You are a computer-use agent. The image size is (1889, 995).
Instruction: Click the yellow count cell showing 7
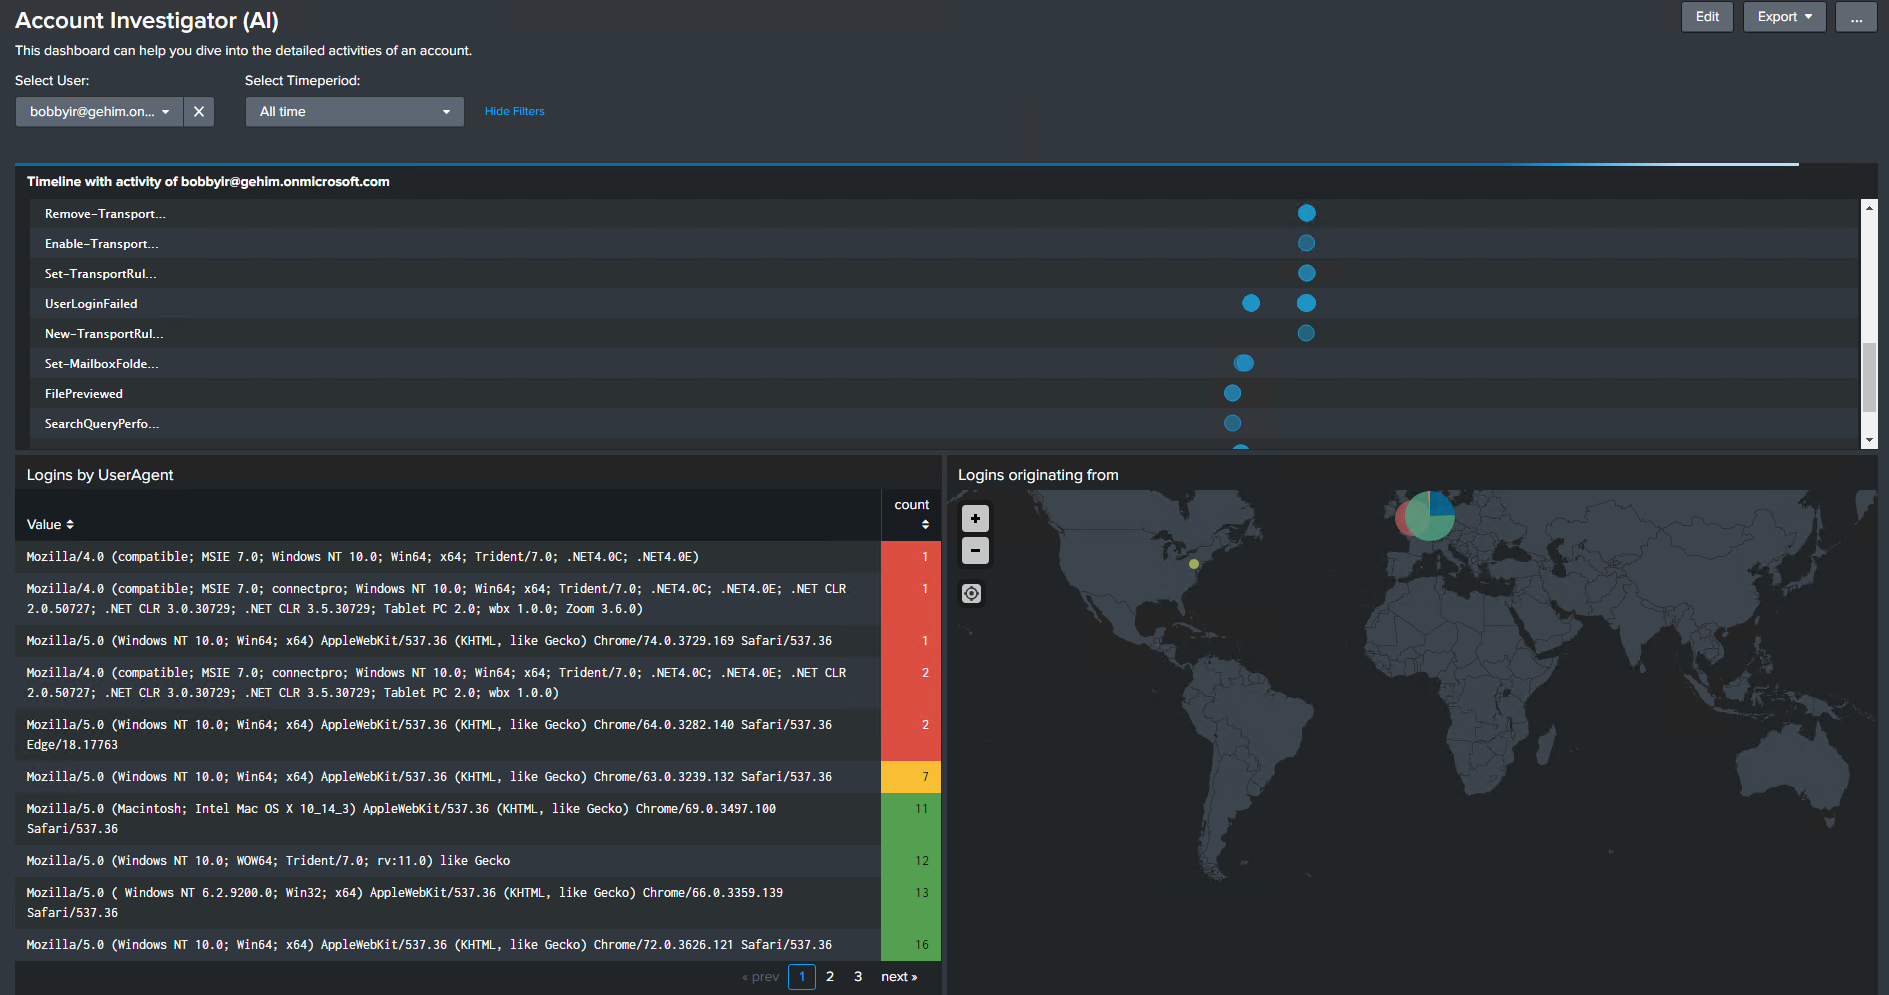(911, 777)
